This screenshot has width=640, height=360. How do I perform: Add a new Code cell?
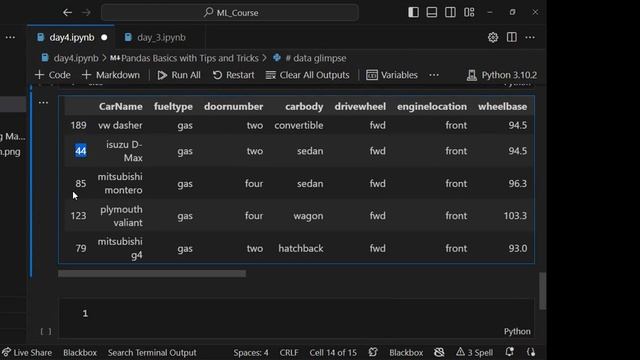pos(53,75)
